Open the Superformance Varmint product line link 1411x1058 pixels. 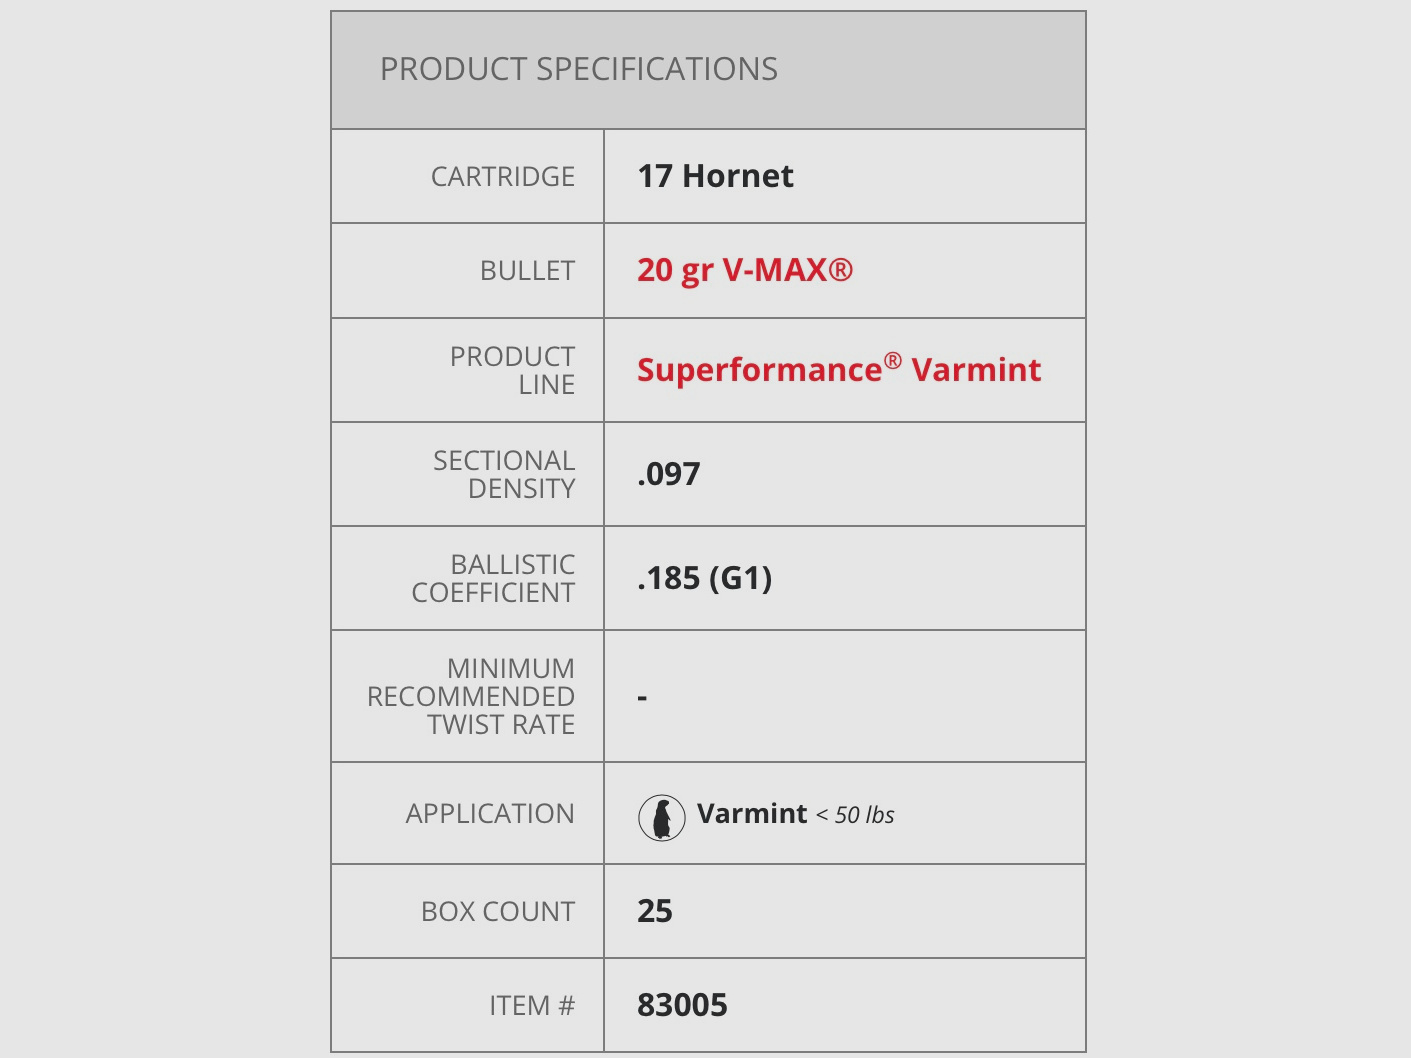click(838, 370)
